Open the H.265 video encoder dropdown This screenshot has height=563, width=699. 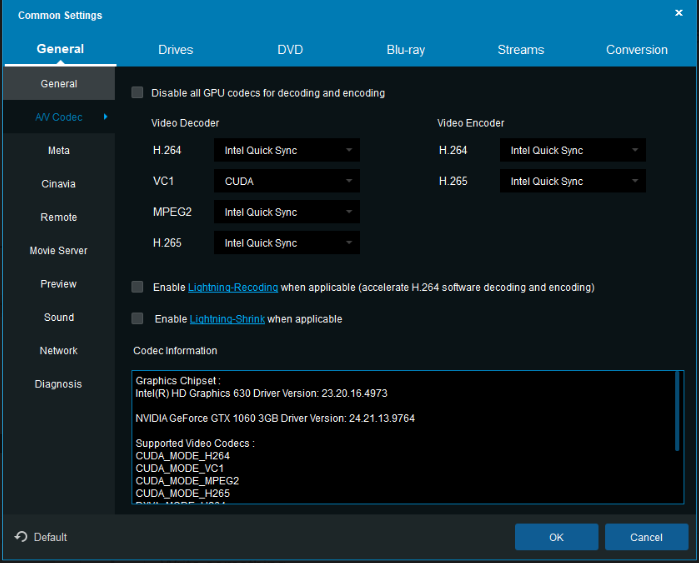(x=572, y=182)
